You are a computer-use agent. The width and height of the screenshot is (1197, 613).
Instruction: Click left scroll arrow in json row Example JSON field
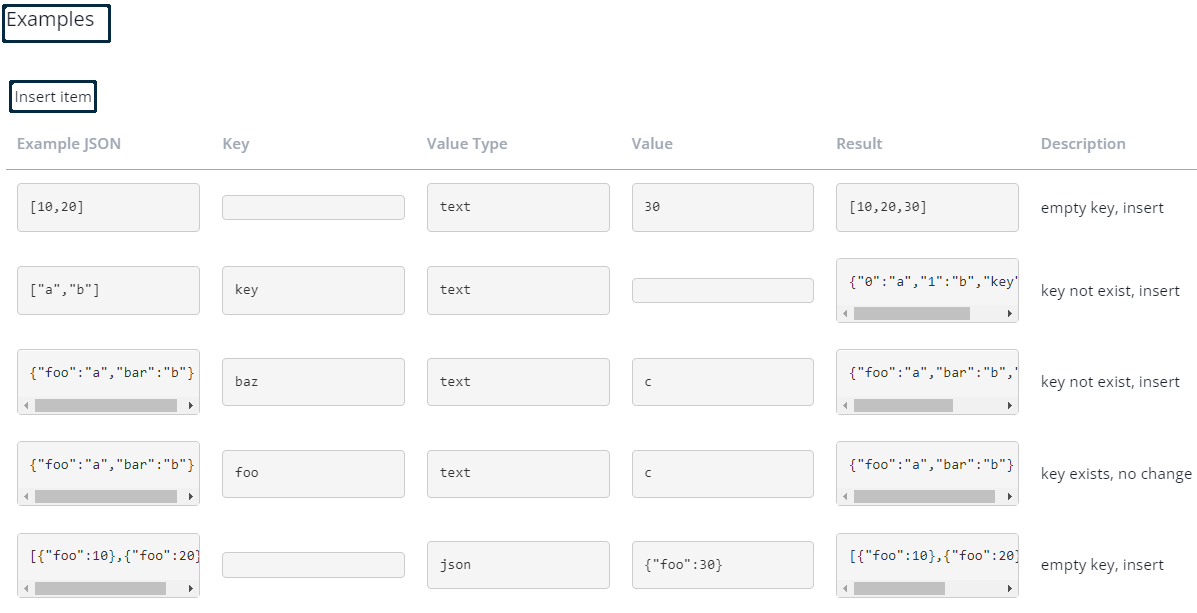pyautogui.click(x=26, y=589)
